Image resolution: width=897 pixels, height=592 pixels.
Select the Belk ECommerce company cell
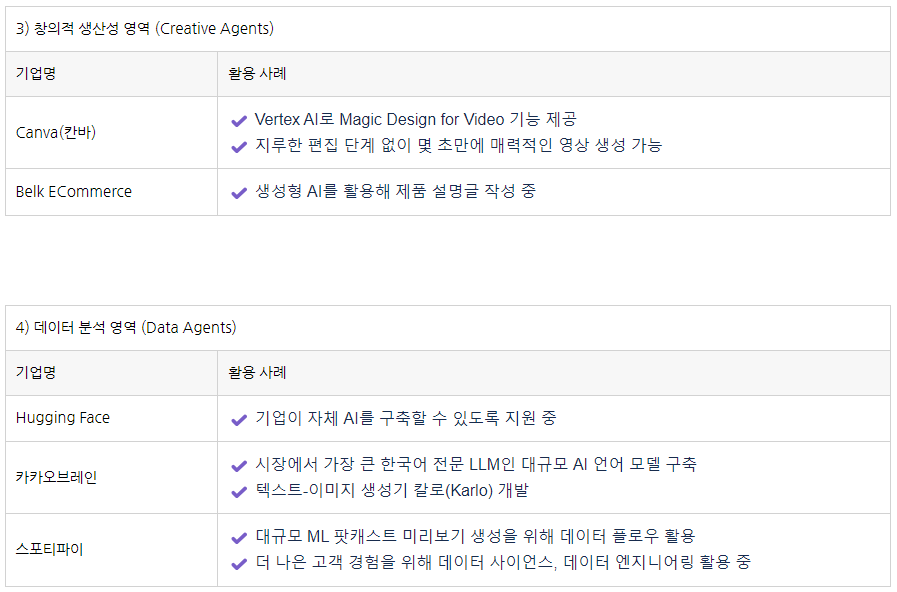coord(112,192)
